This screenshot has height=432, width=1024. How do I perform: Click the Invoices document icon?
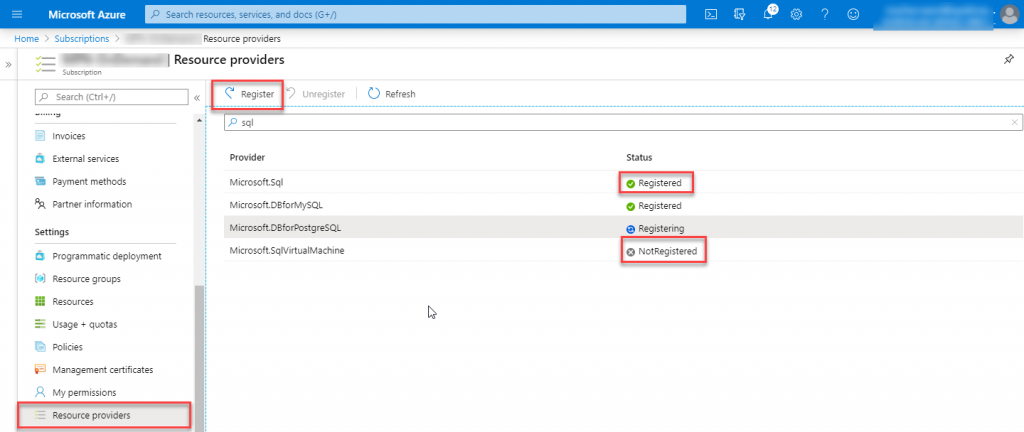tap(40, 136)
